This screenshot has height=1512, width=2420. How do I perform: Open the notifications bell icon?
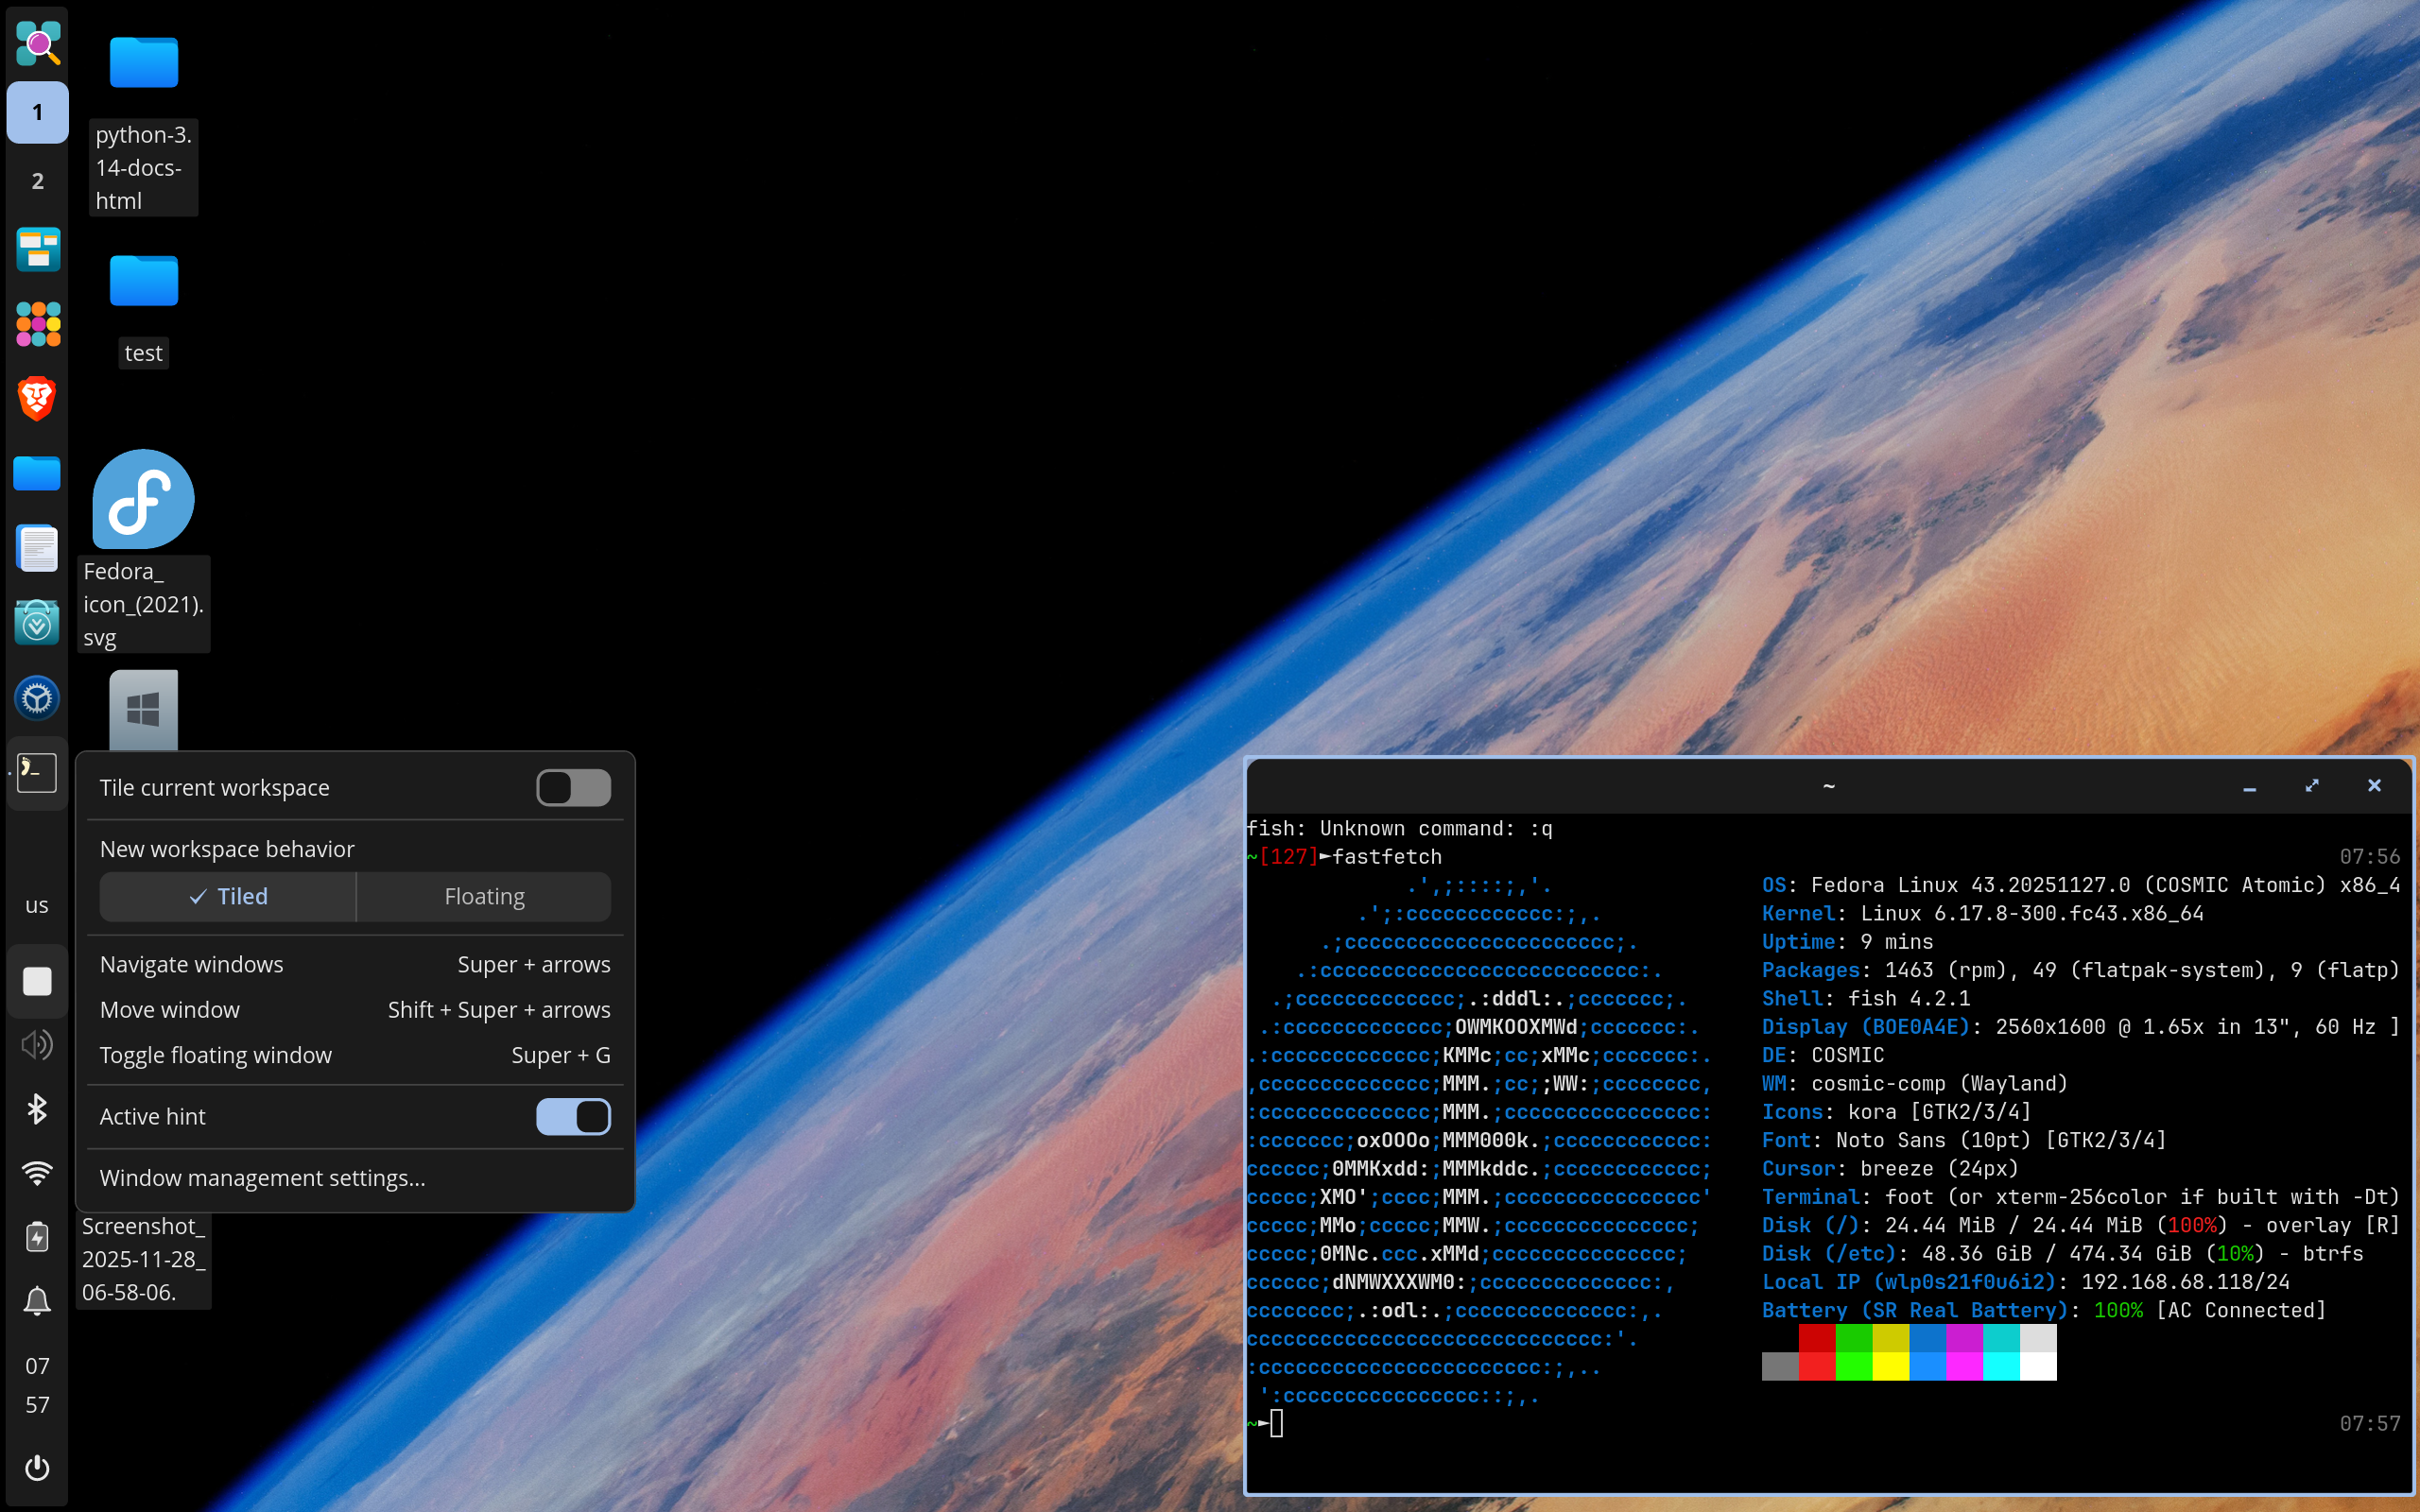[x=37, y=1301]
